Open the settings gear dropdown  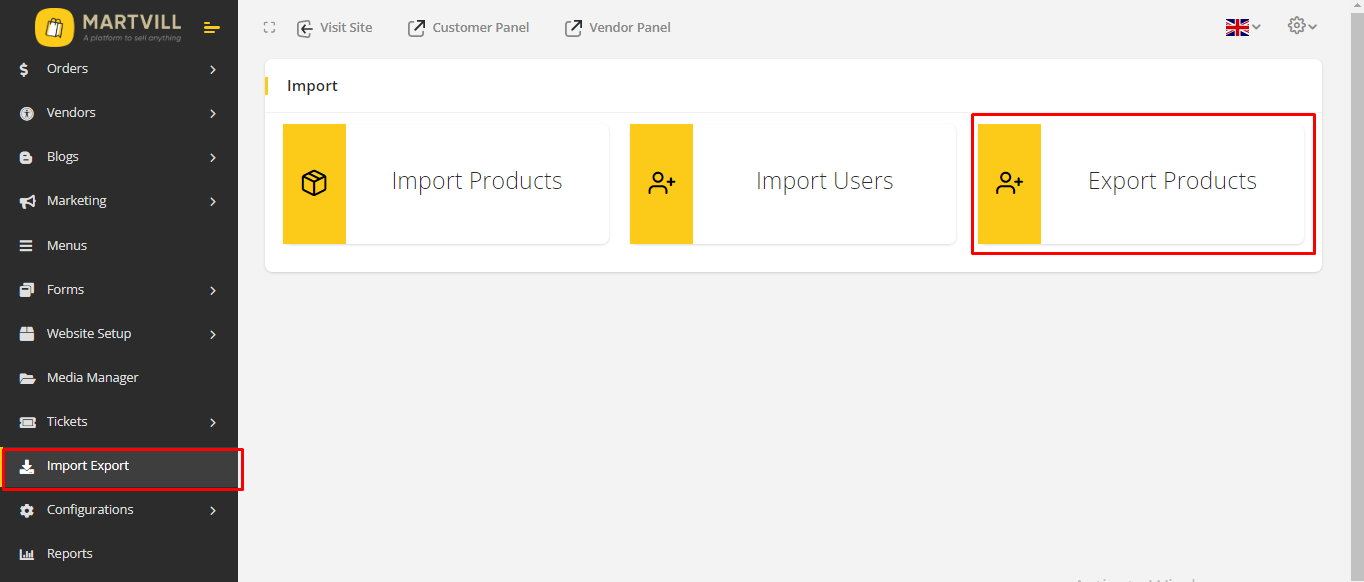(x=1301, y=27)
